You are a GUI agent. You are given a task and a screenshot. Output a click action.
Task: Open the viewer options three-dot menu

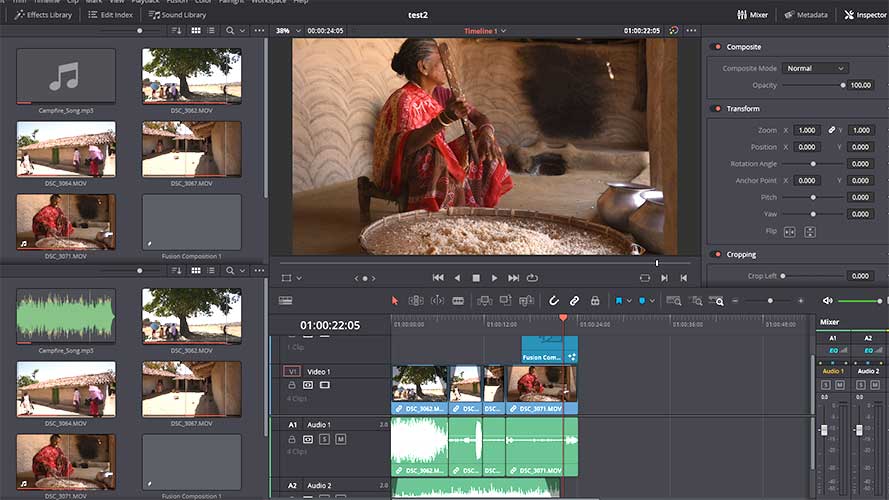[x=691, y=31]
